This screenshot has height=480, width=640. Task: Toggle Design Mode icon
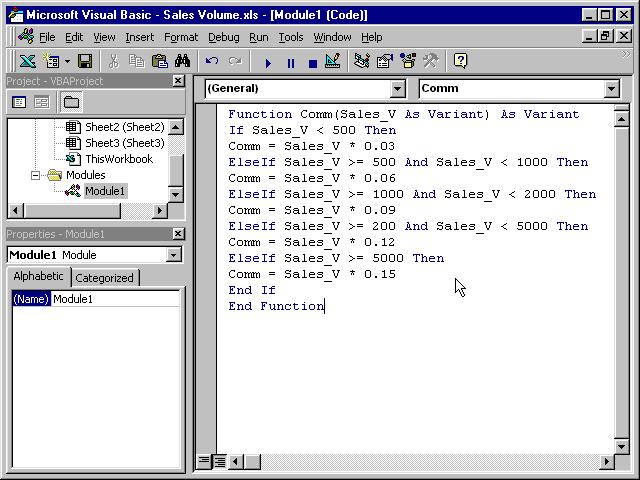click(333, 62)
